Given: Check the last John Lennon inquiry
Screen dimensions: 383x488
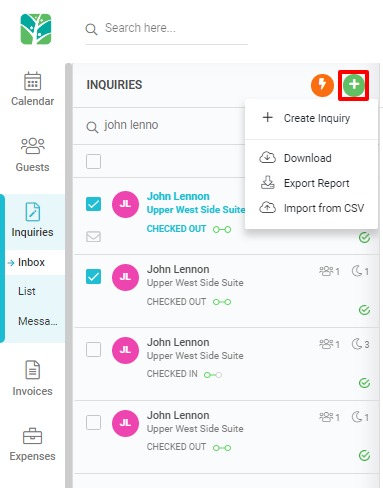Looking at the screenshot, I should point(93,423).
